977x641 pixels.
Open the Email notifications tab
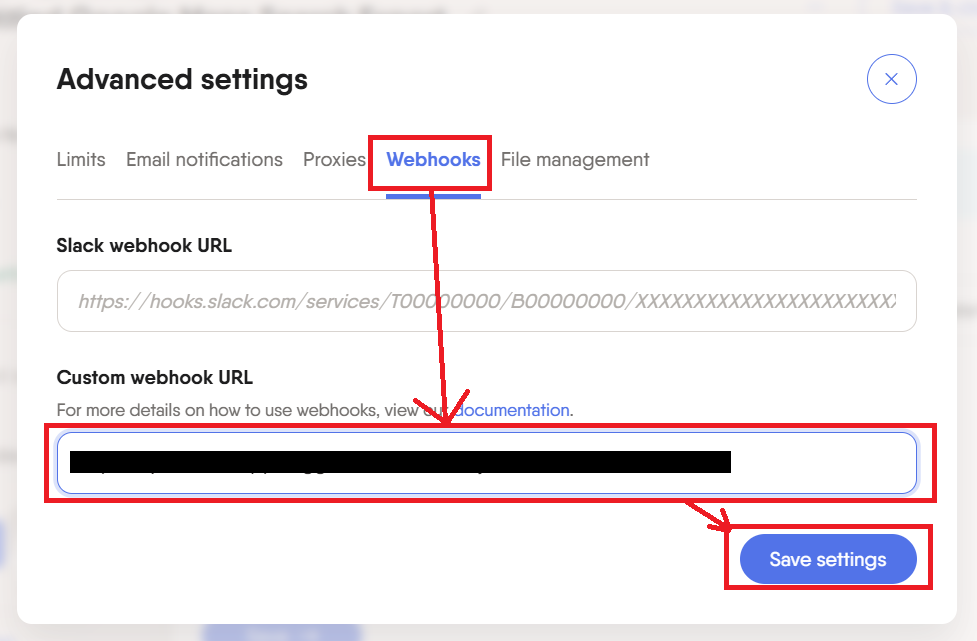click(x=204, y=160)
